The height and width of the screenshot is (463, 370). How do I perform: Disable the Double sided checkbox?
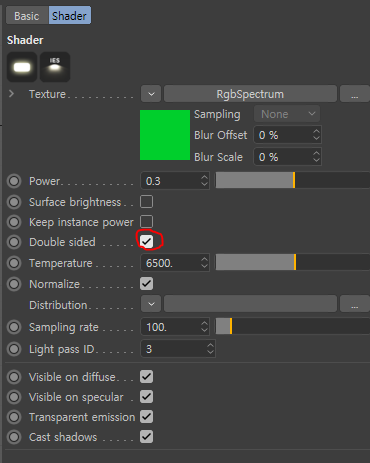coord(147,242)
